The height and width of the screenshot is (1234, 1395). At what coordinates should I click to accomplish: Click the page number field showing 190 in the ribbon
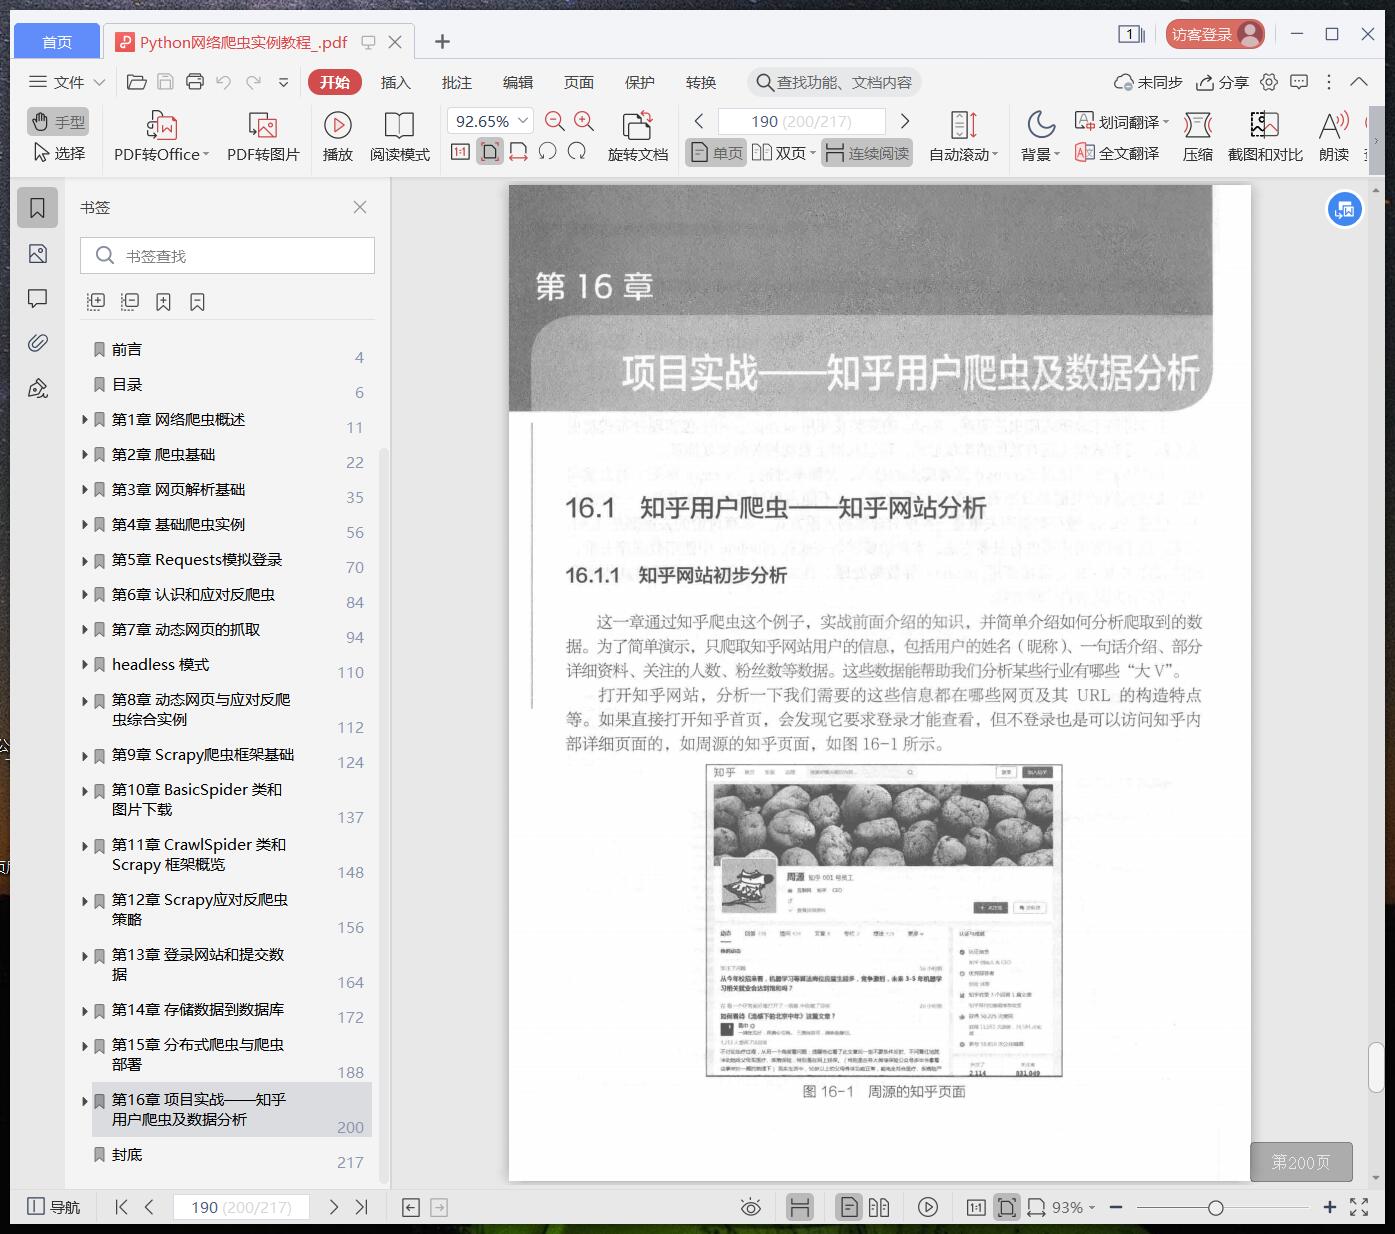[x=801, y=121]
